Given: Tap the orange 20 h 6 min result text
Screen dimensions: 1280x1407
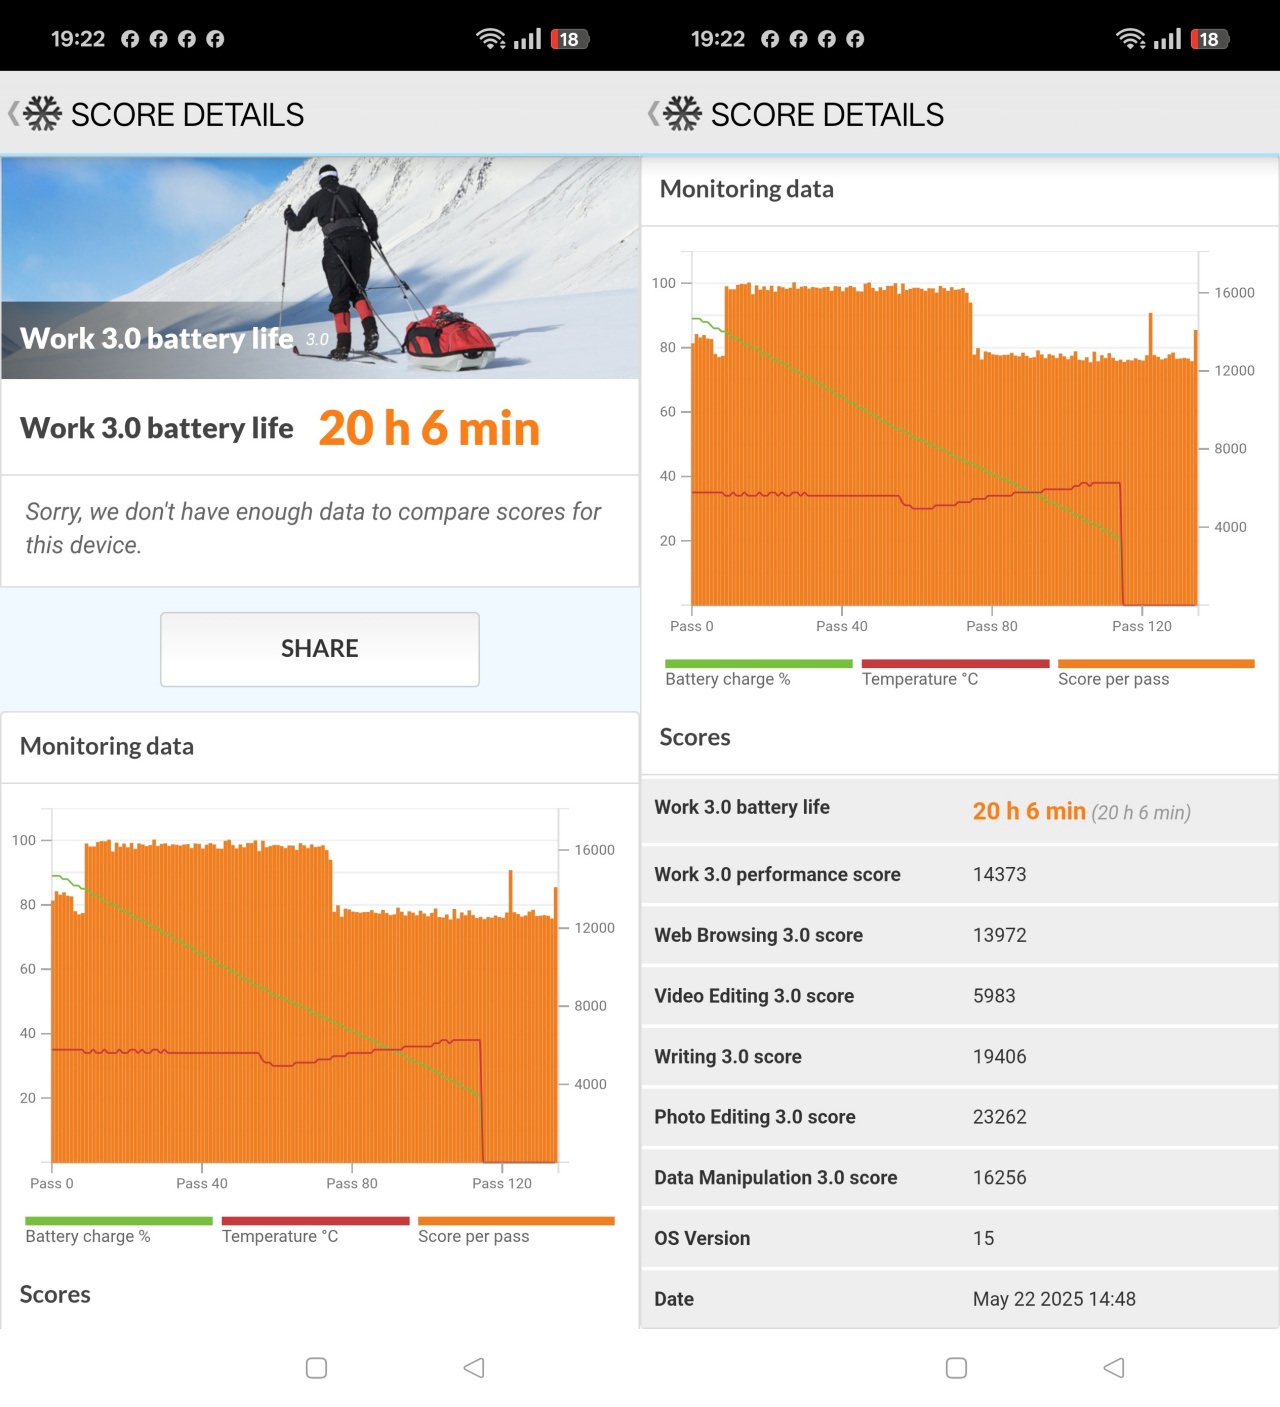Looking at the screenshot, I should coord(429,429).
